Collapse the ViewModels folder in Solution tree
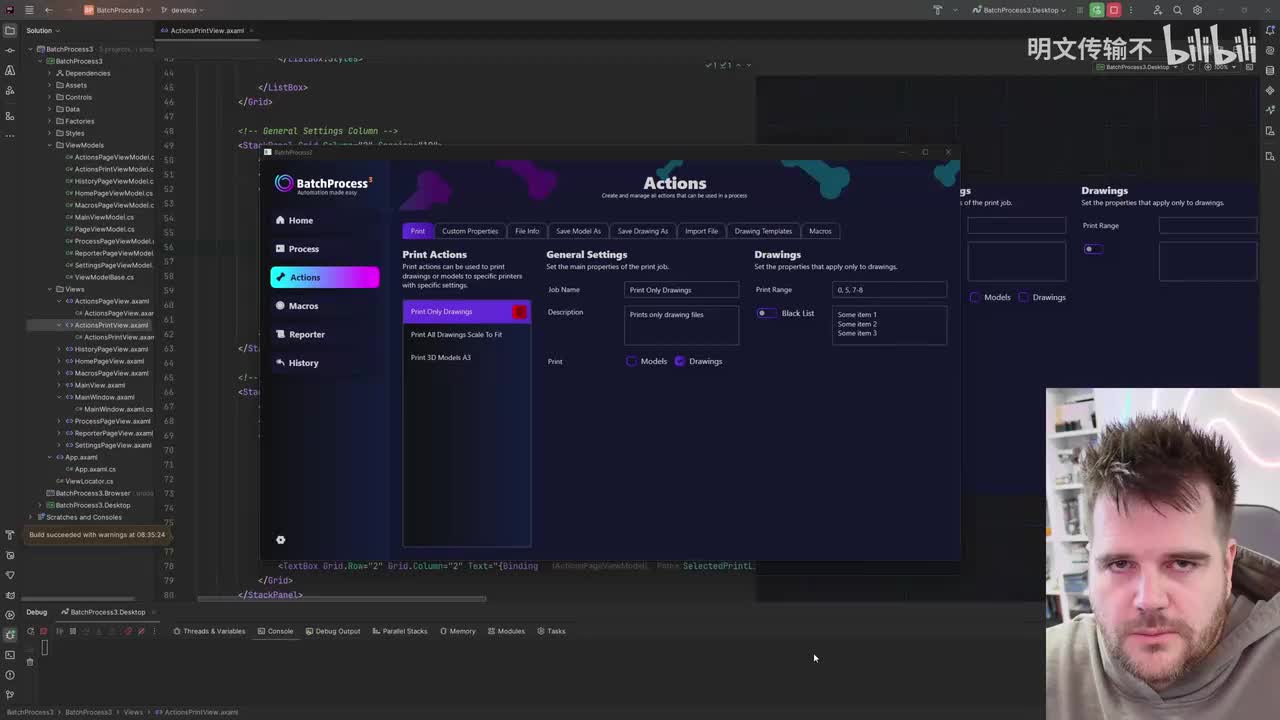The width and height of the screenshot is (1280, 720). [49, 145]
